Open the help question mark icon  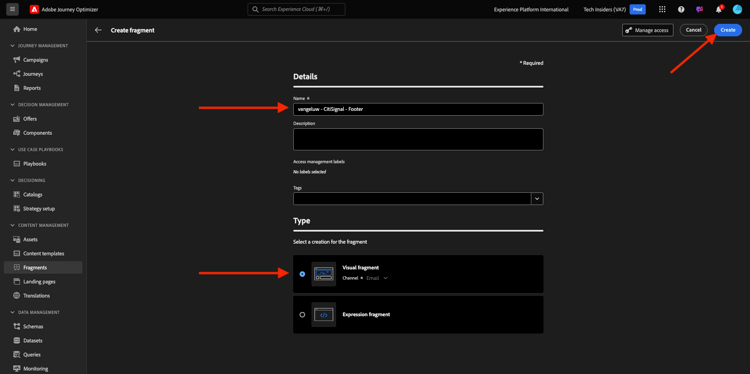click(681, 9)
